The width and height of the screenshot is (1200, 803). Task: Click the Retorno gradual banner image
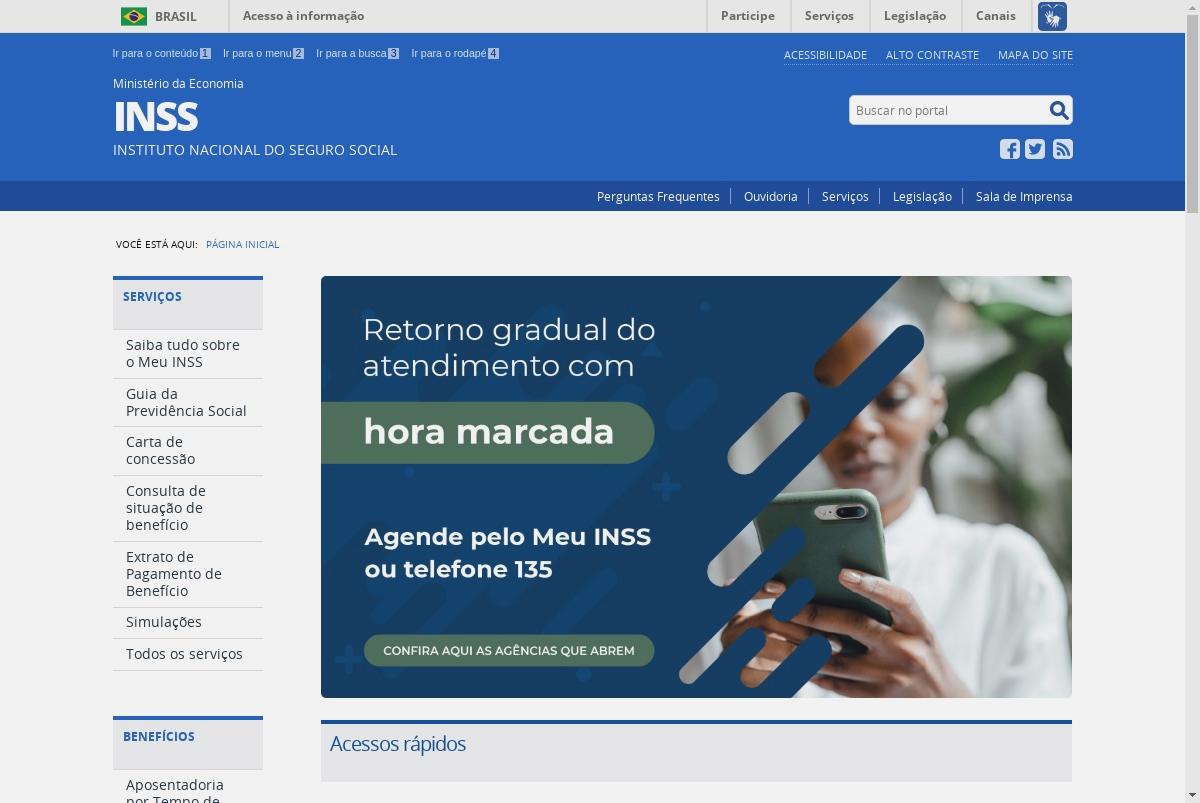point(696,487)
